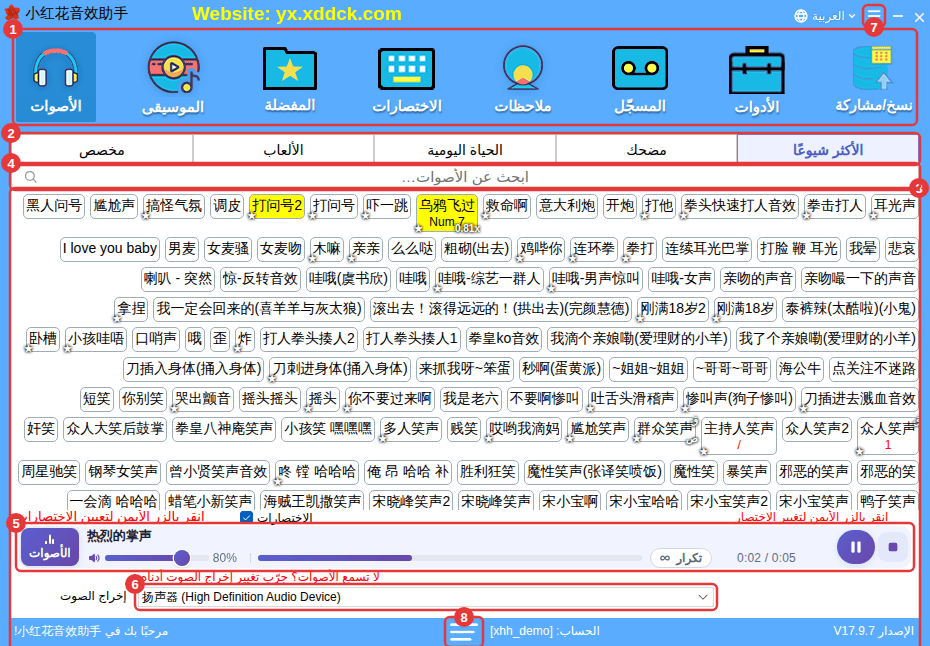Image resolution: width=930 pixels, height=646 pixels.
Task: Open the المفضلة favorites folder
Action: tap(290, 77)
